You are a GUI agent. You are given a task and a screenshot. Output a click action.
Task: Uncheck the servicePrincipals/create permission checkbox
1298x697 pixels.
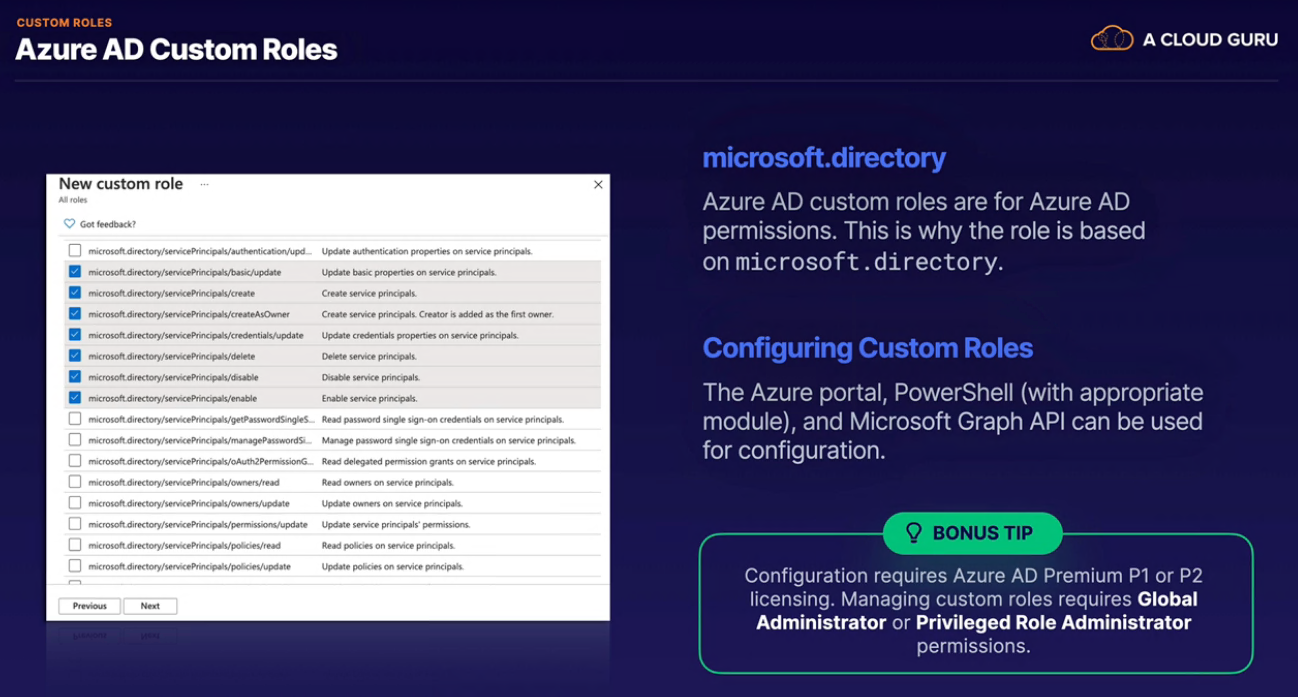tap(75, 293)
